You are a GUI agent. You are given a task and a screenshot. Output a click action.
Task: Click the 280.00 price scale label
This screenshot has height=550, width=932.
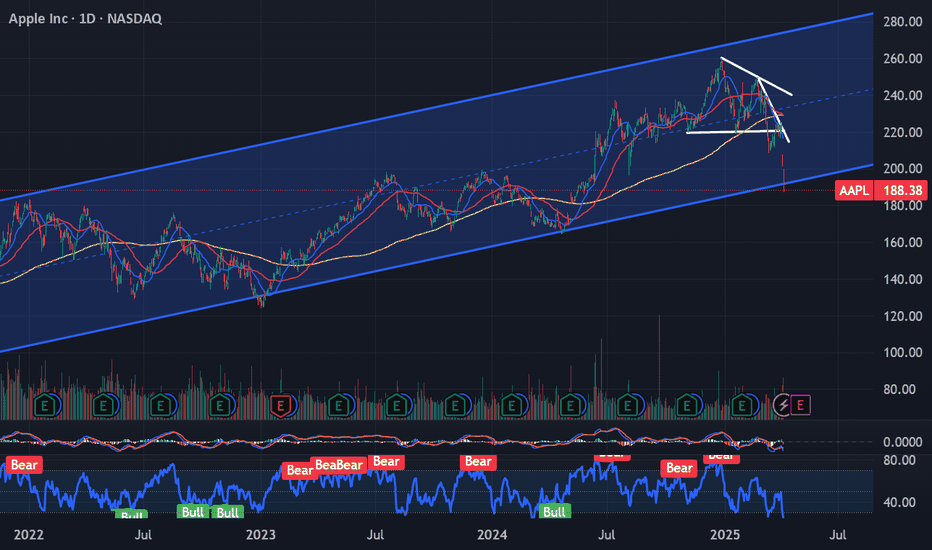[902, 22]
